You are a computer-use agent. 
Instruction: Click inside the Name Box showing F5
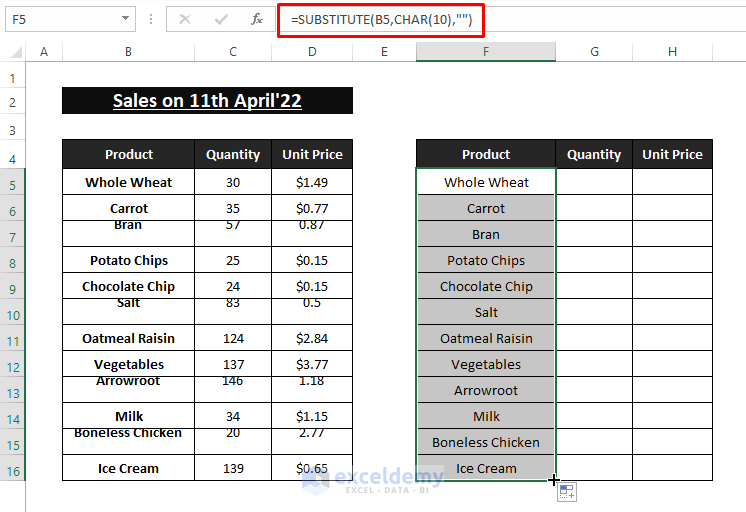[60, 19]
